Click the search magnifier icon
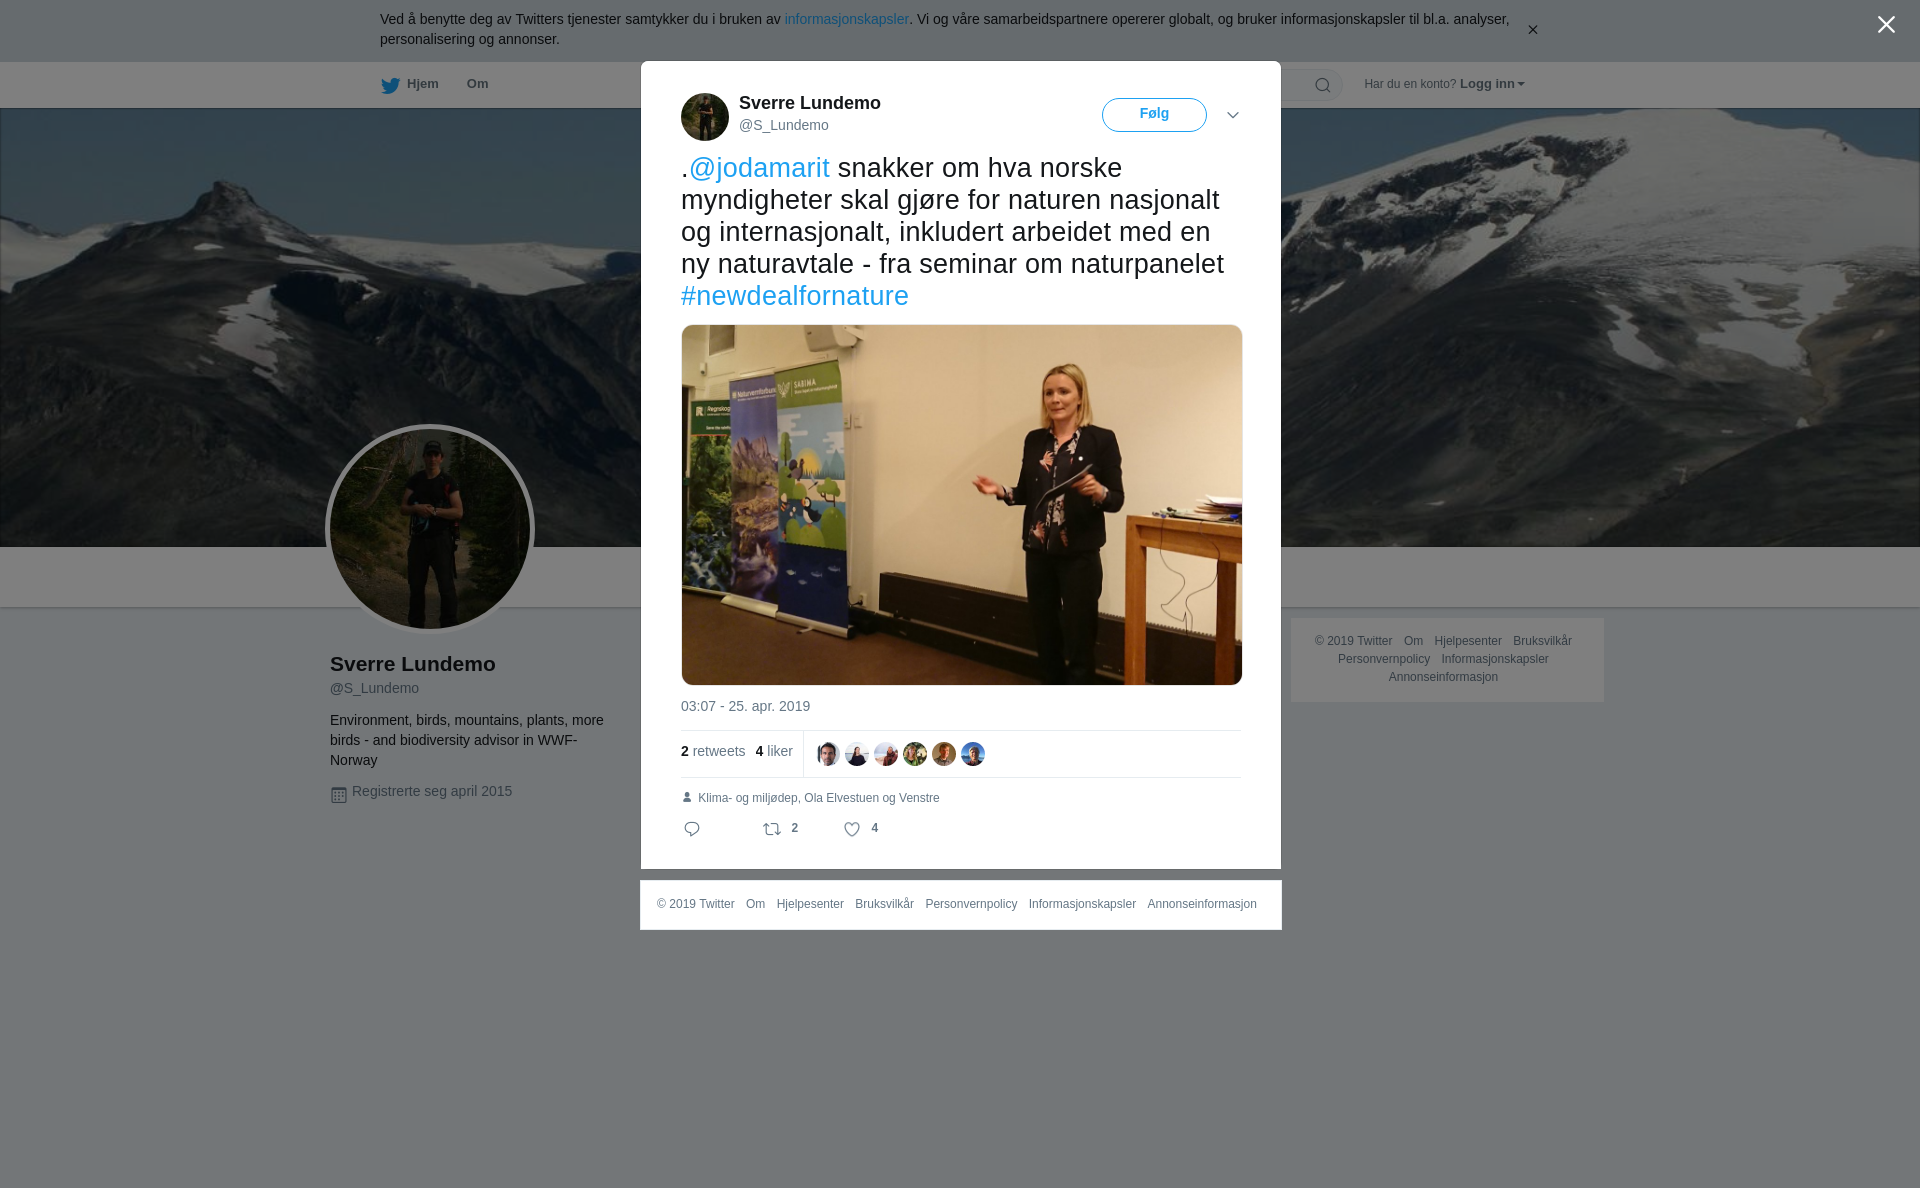 [x=1323, y=85]
